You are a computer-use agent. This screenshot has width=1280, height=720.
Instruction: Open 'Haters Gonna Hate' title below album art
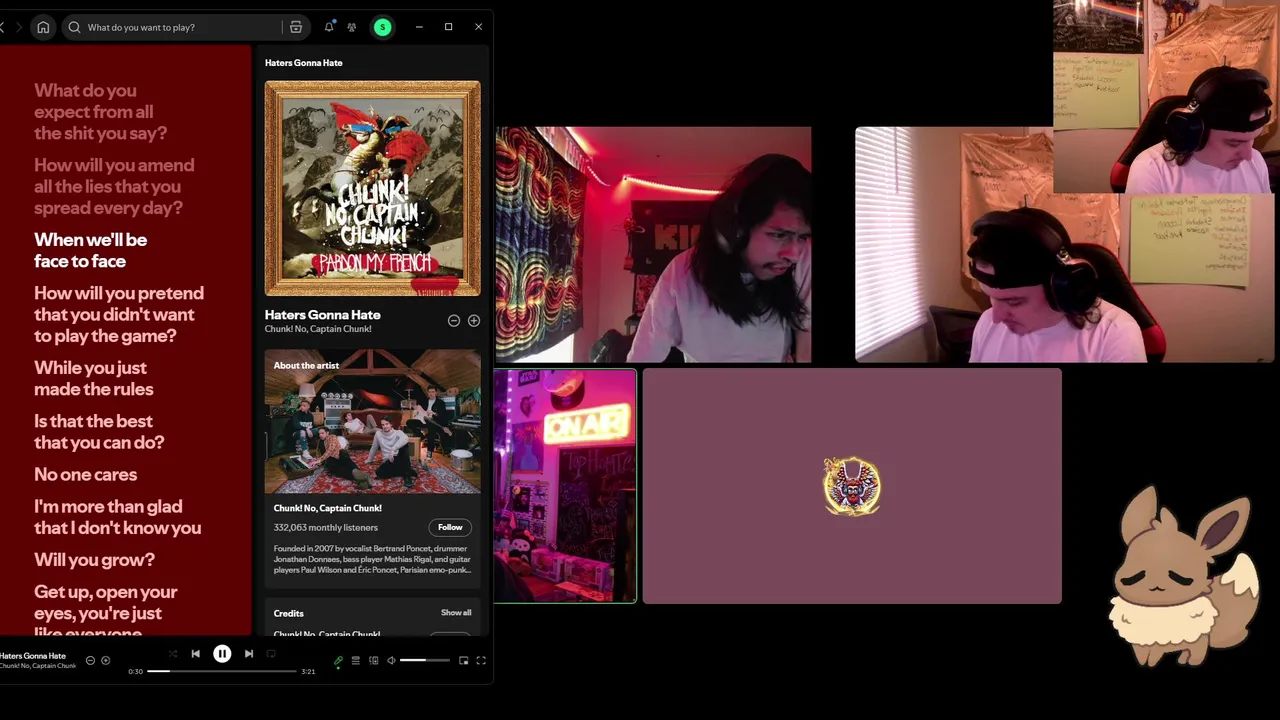point(322,315)
